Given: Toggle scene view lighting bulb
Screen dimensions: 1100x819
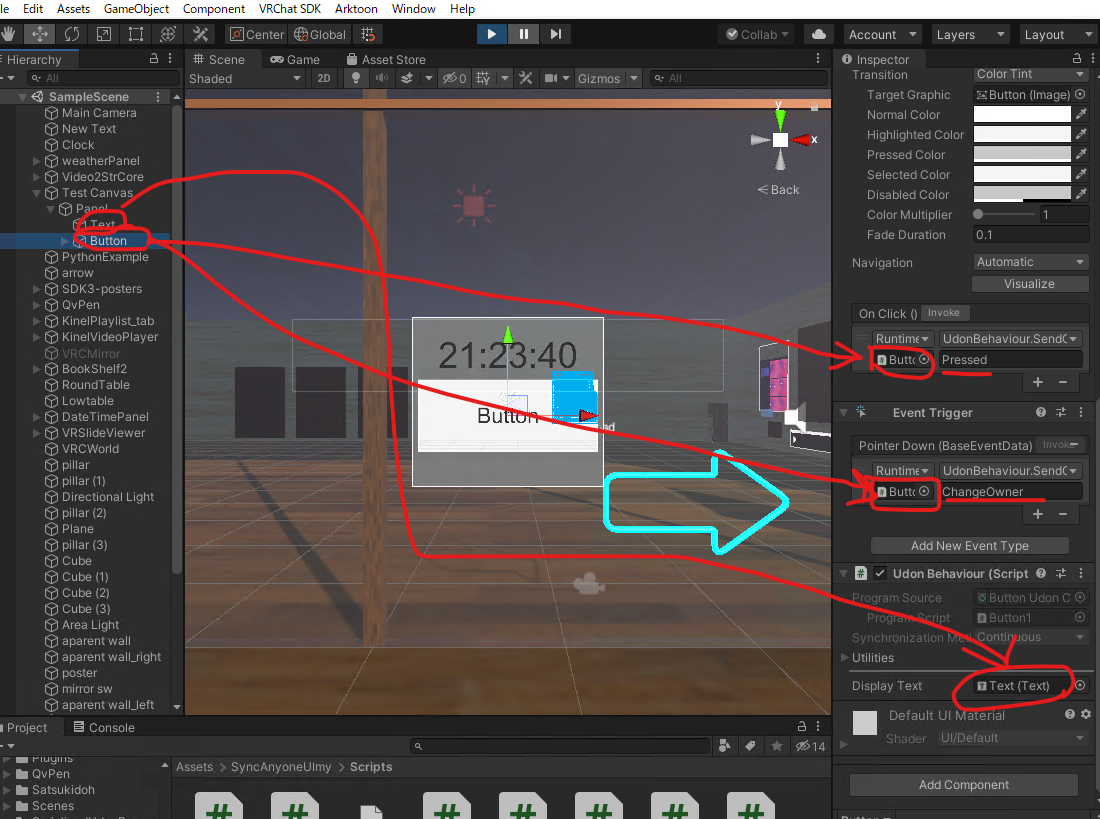Looking at the screenshot, I should tap(355, 78).
